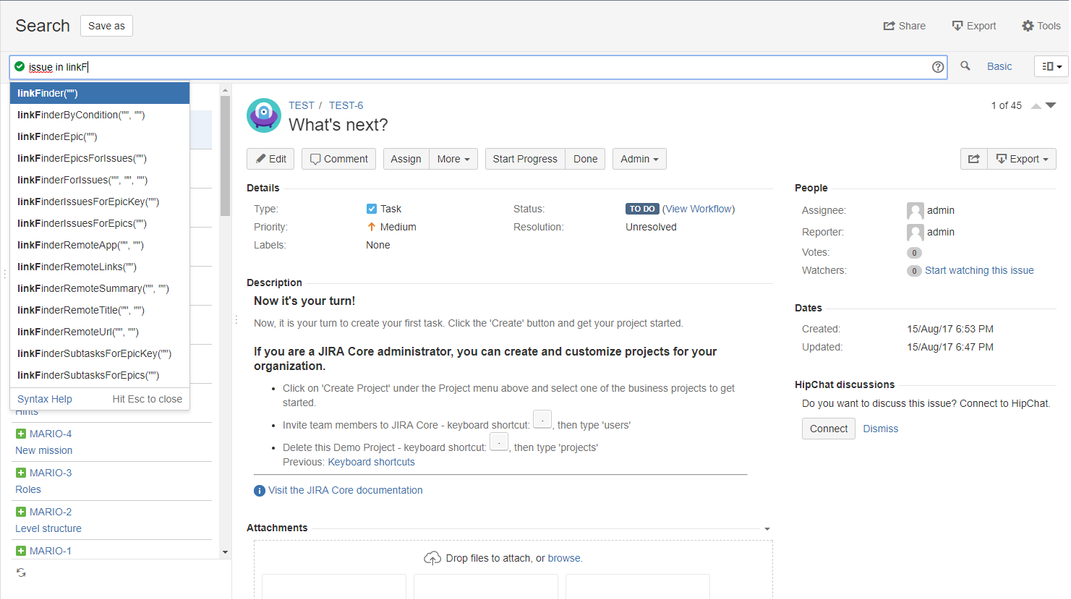The height and width of the screenshot is (599, 1071).
Task: Open the layout switcher dropdown
Action: (1051, 66)
